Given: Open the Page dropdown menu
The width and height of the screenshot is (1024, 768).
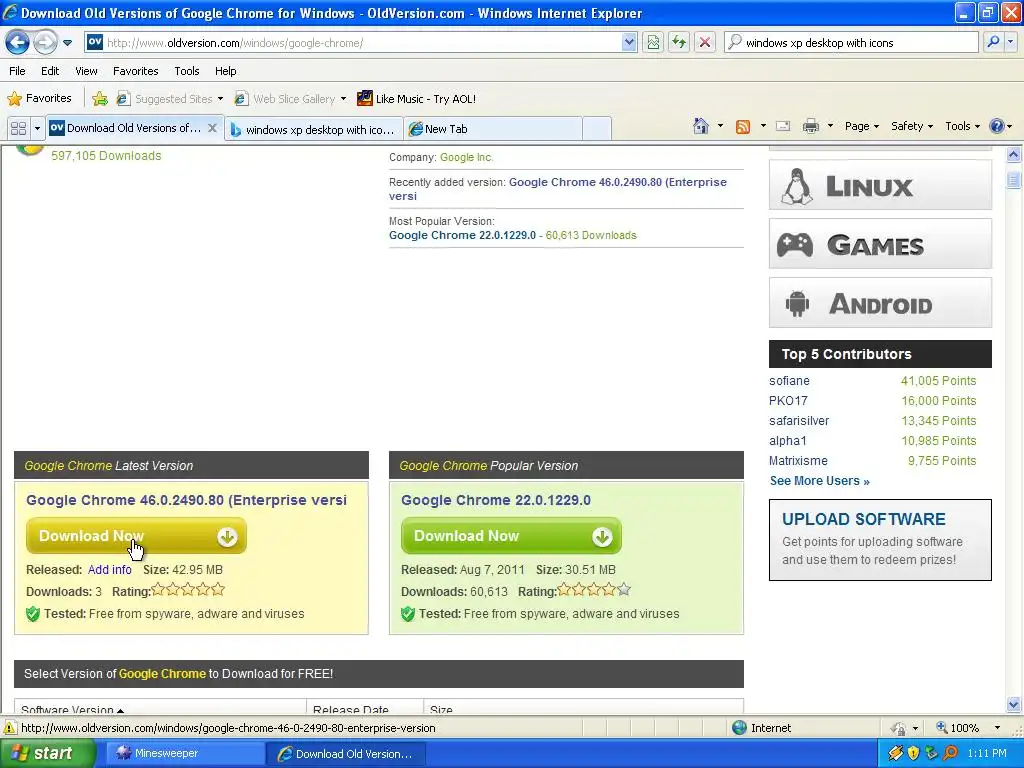Looking at the screenshot, I should [x=861, y=126].
